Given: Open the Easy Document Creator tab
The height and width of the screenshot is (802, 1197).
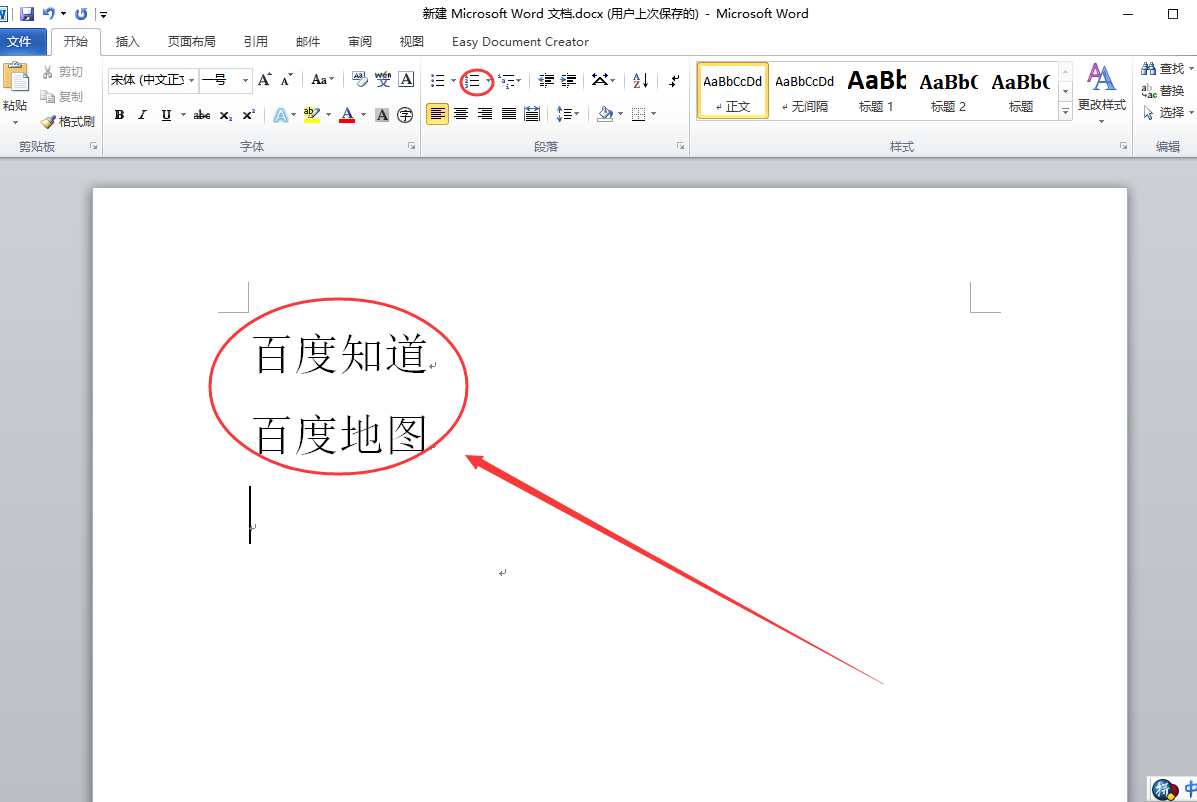Looking at the screenshot, I should click(x=520, y=42).
